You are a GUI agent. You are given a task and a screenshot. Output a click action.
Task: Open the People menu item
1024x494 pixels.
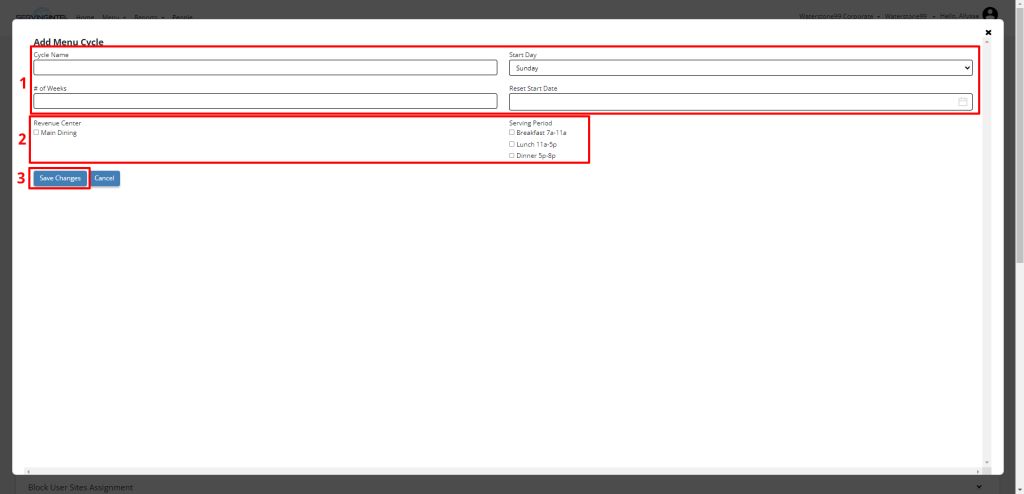click(182, 17)
